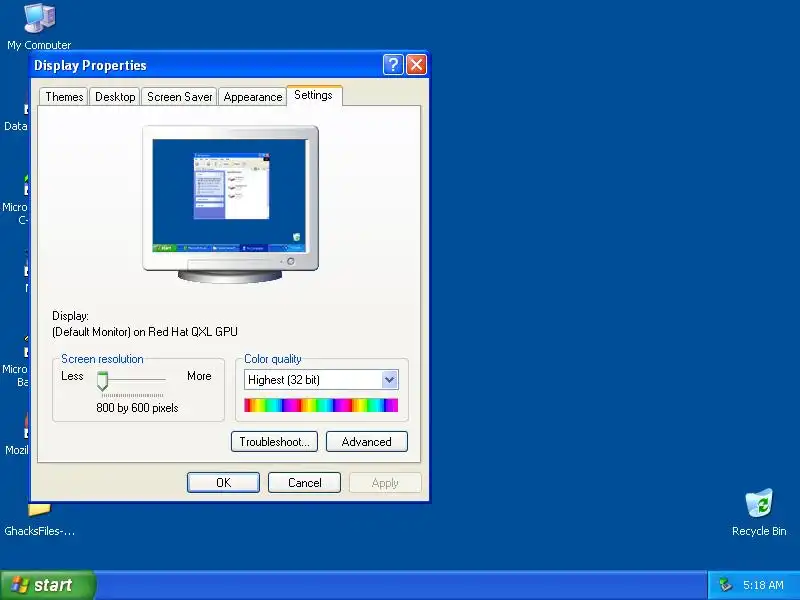Image resolution: width=800 pixels, height=600 pixels.
Task: Select the GhacksFiles folder on desktop
Action: (39, 519)
